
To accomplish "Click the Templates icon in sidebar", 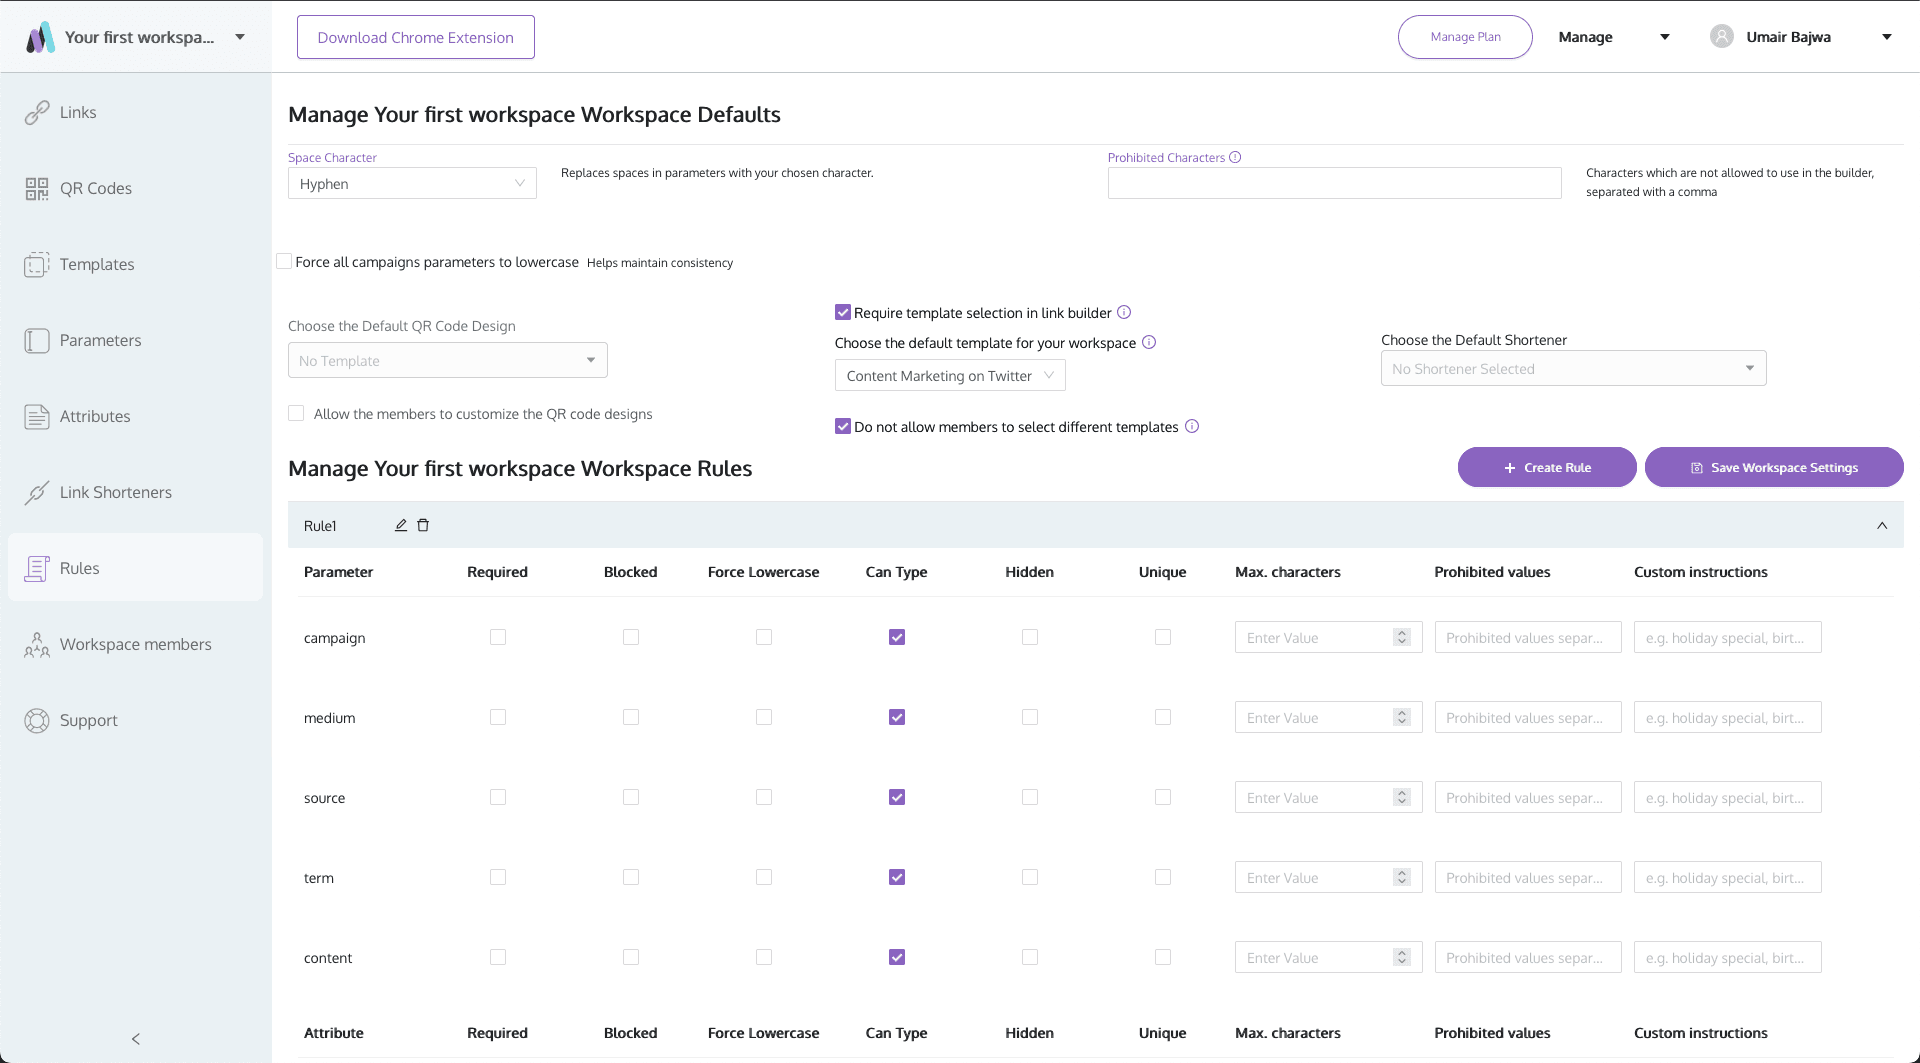I will click(x=37, y=265).
